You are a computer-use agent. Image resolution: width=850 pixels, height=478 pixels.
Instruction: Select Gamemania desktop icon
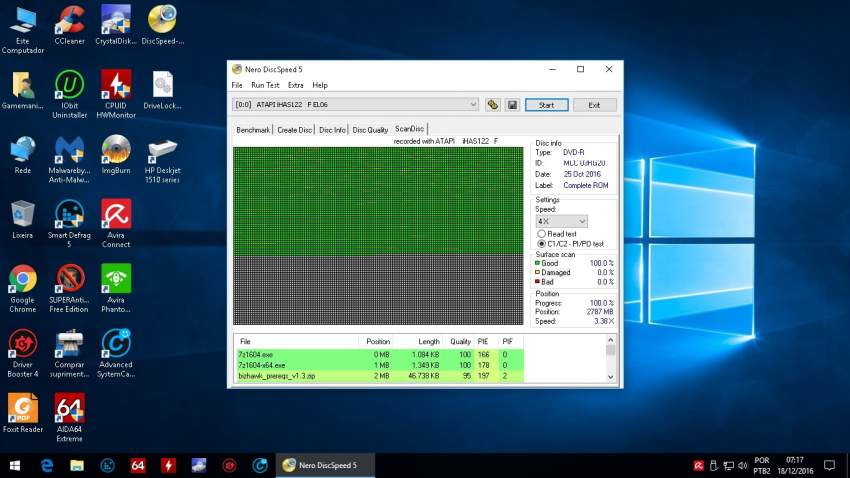pos(23,90)
